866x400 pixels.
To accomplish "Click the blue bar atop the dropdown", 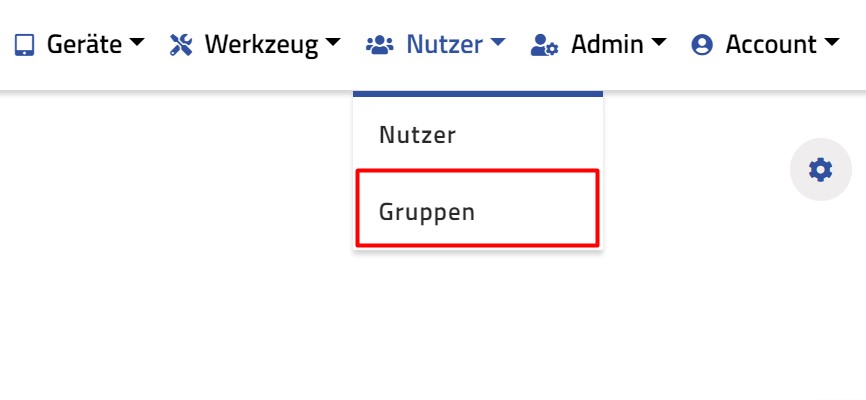I will pos(477,94).
